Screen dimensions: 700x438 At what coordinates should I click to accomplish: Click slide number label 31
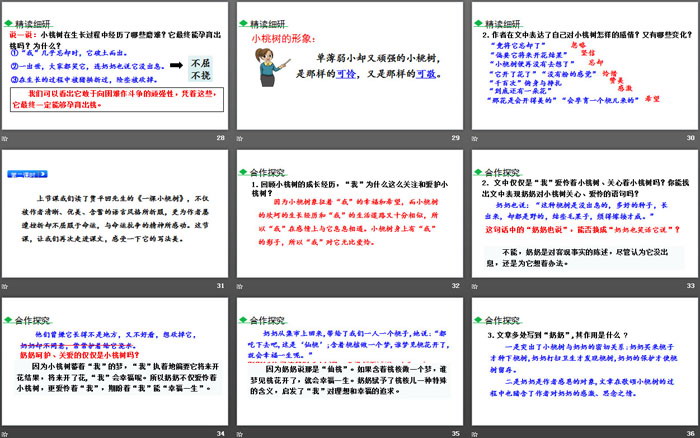point(221,285)
